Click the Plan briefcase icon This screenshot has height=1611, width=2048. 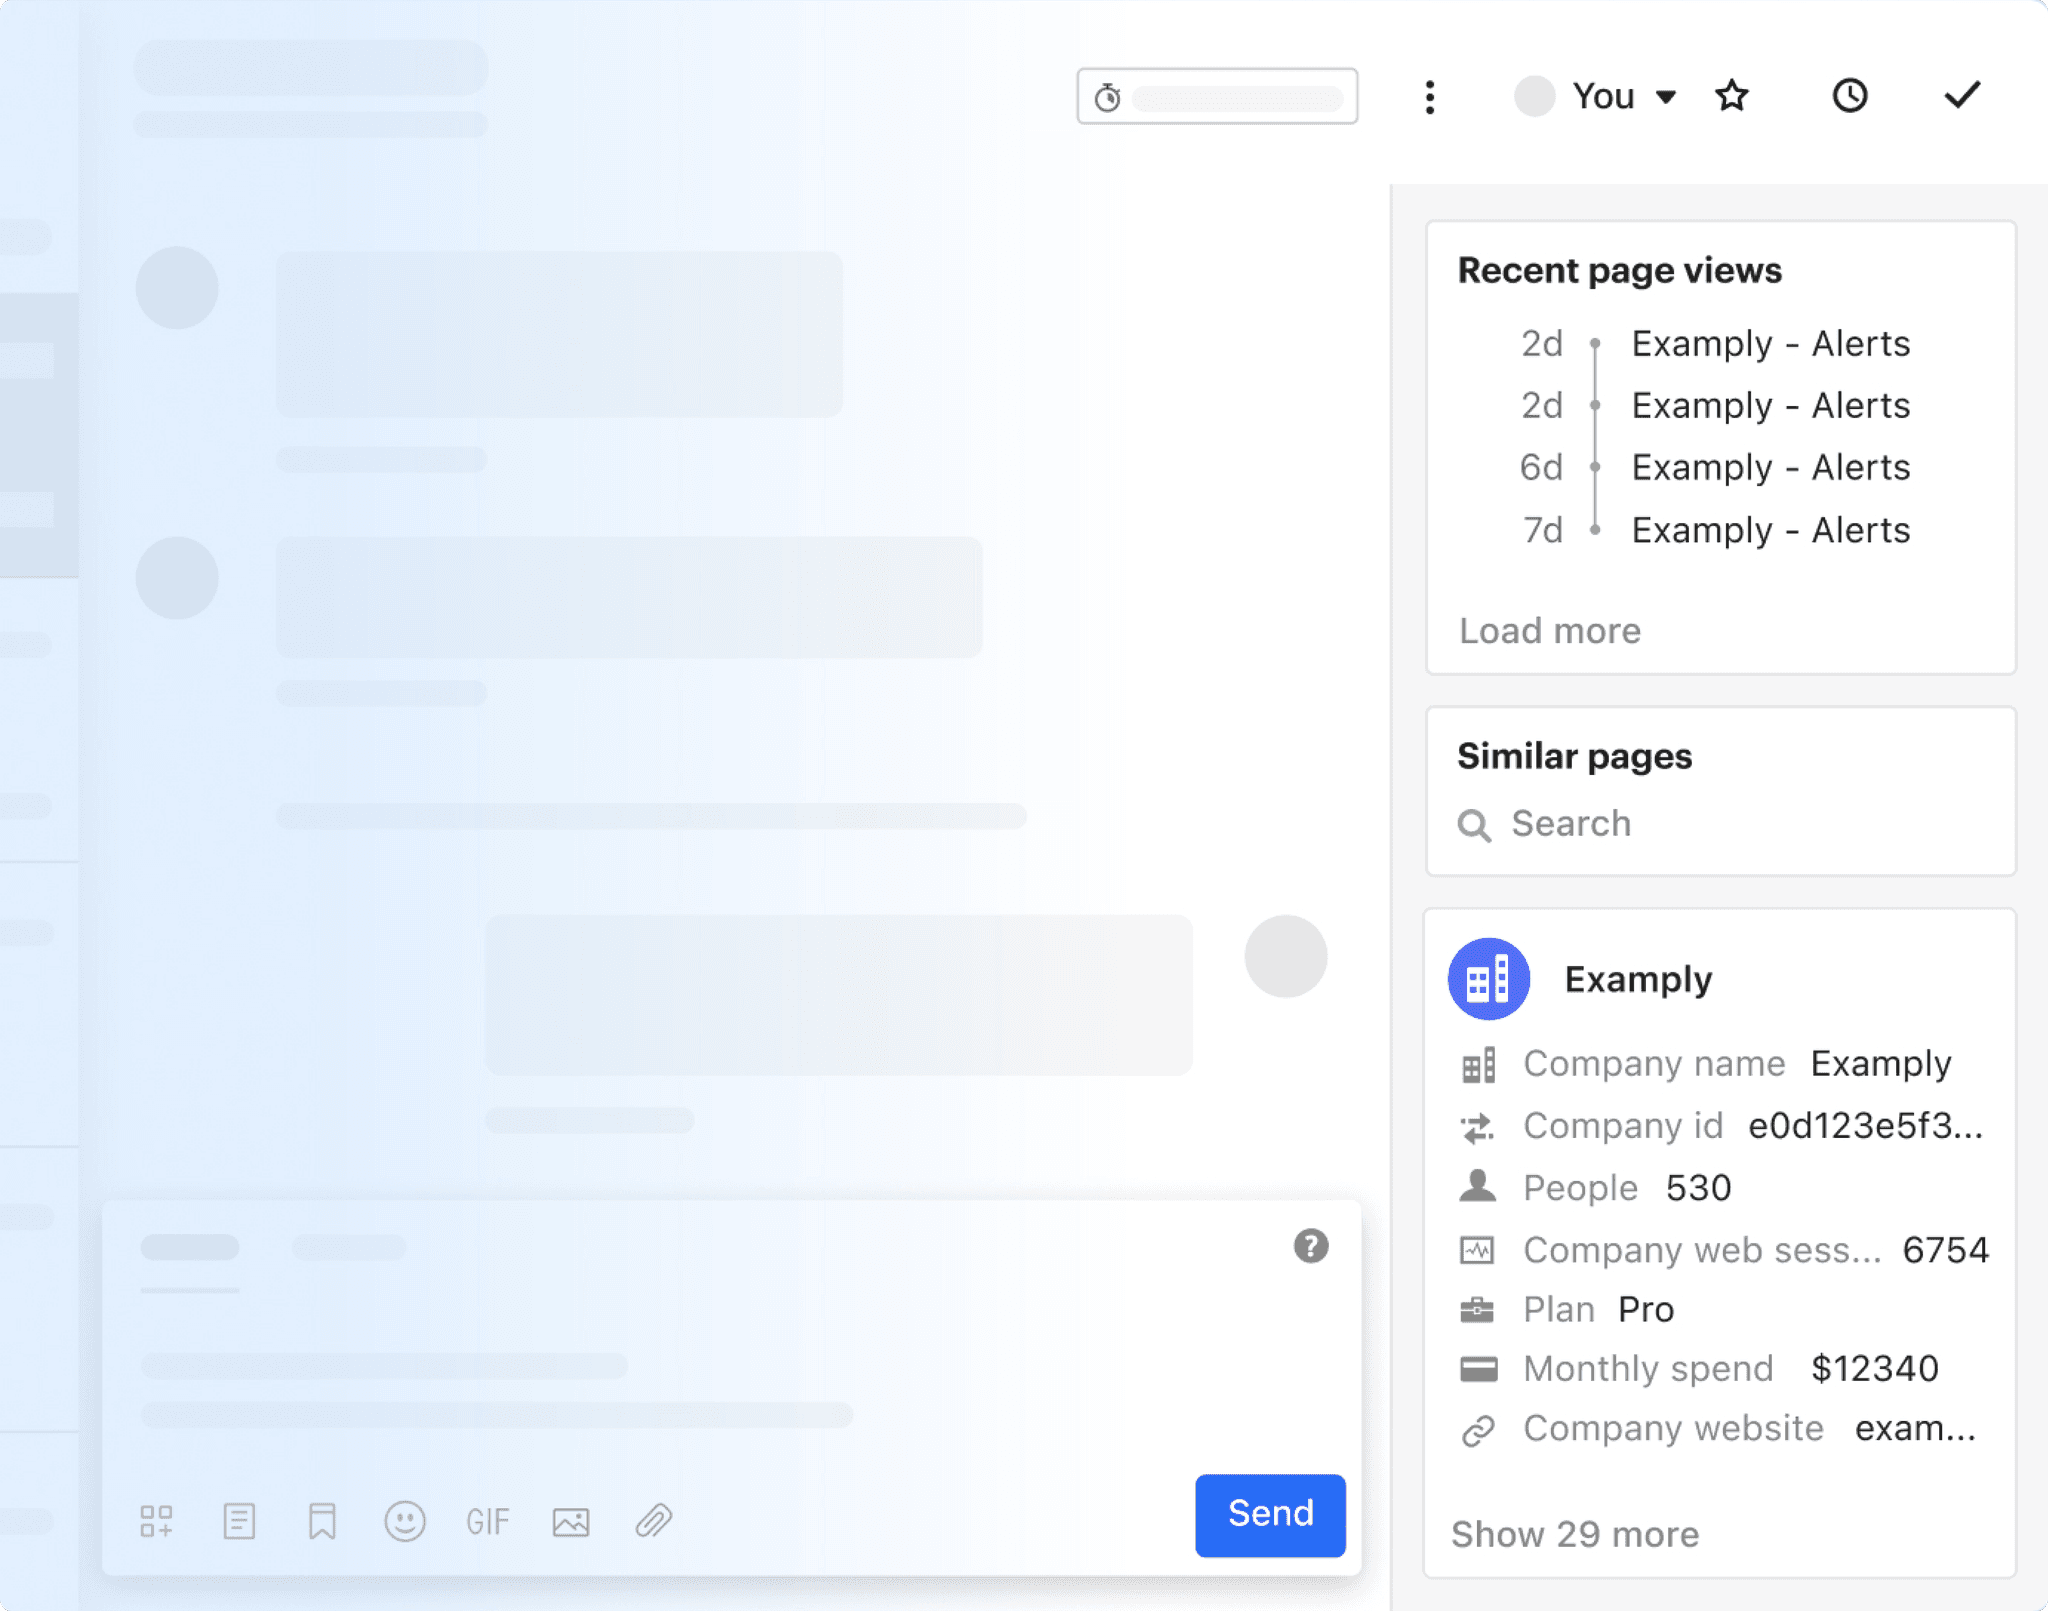pos(1477,1310)
